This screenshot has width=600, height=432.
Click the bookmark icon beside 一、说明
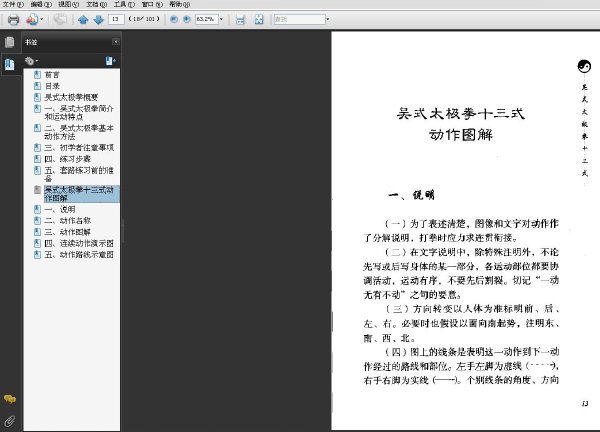click(37, 209)
